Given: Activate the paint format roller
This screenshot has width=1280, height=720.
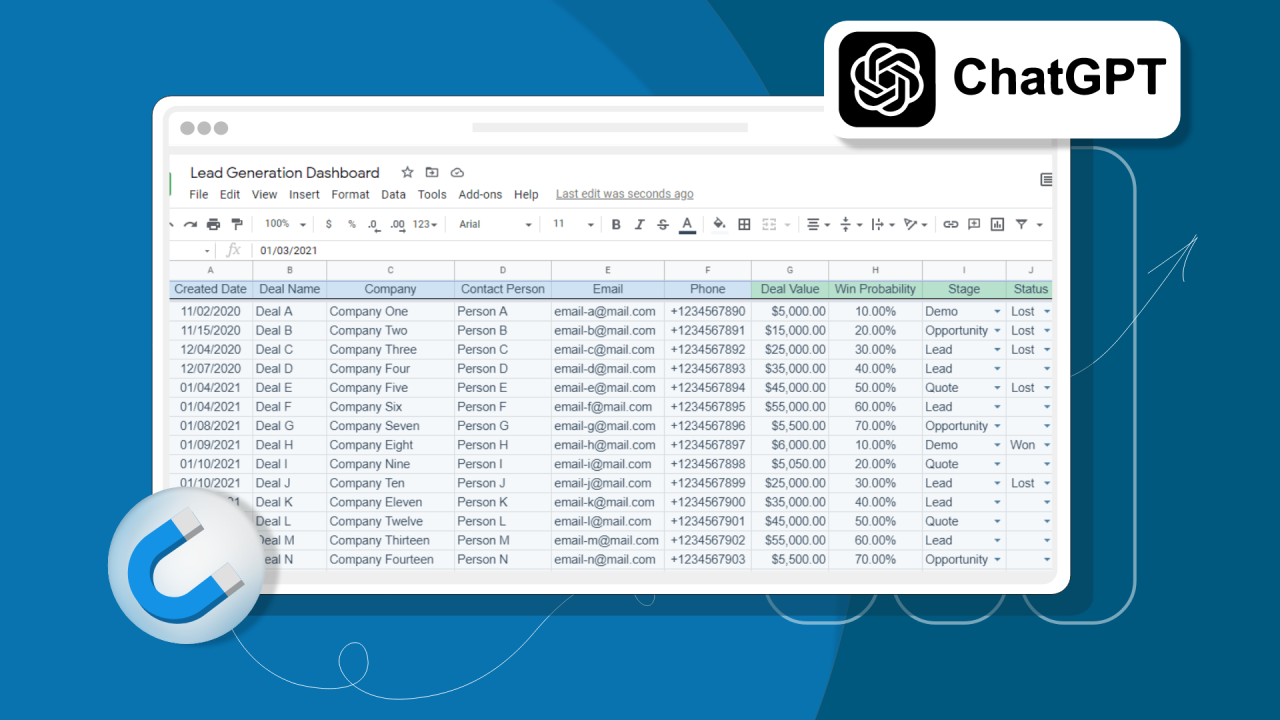Looking at the screenshot, I should 236,224.
